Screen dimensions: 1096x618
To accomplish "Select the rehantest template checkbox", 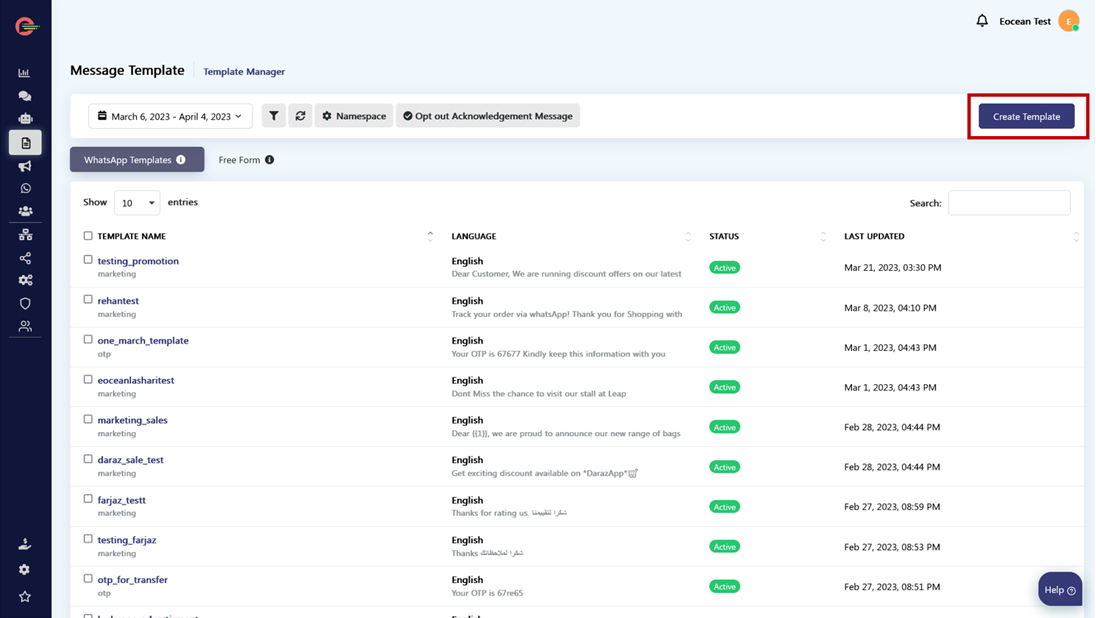I will [88, 300].
